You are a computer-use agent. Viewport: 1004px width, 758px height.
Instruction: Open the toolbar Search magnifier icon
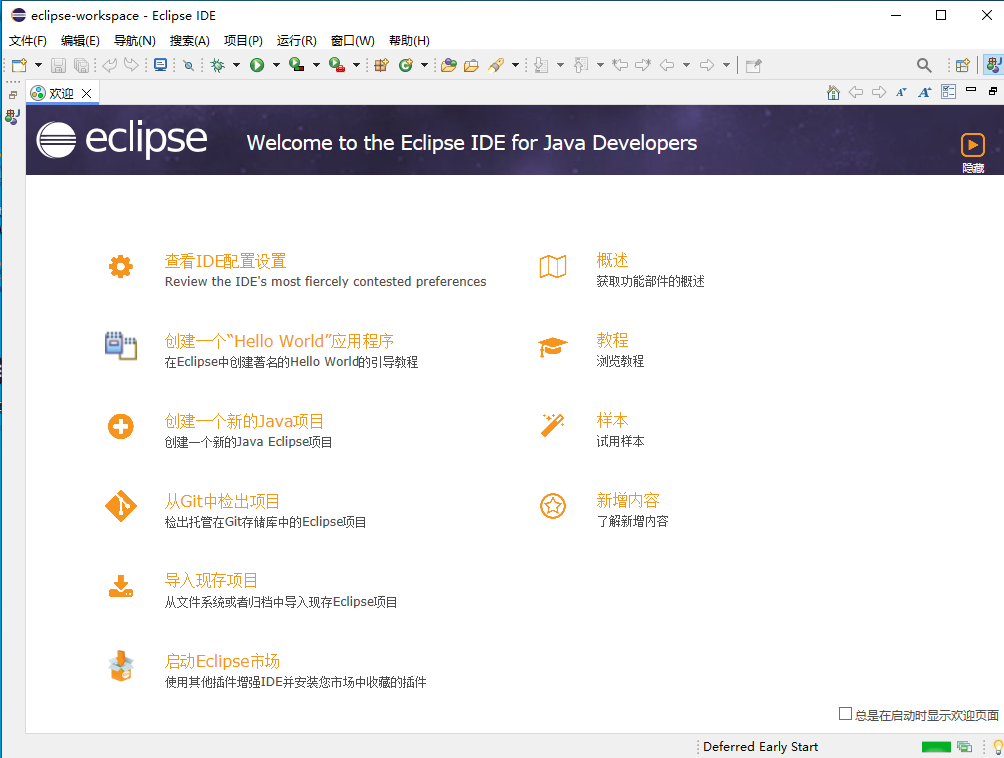924,65
